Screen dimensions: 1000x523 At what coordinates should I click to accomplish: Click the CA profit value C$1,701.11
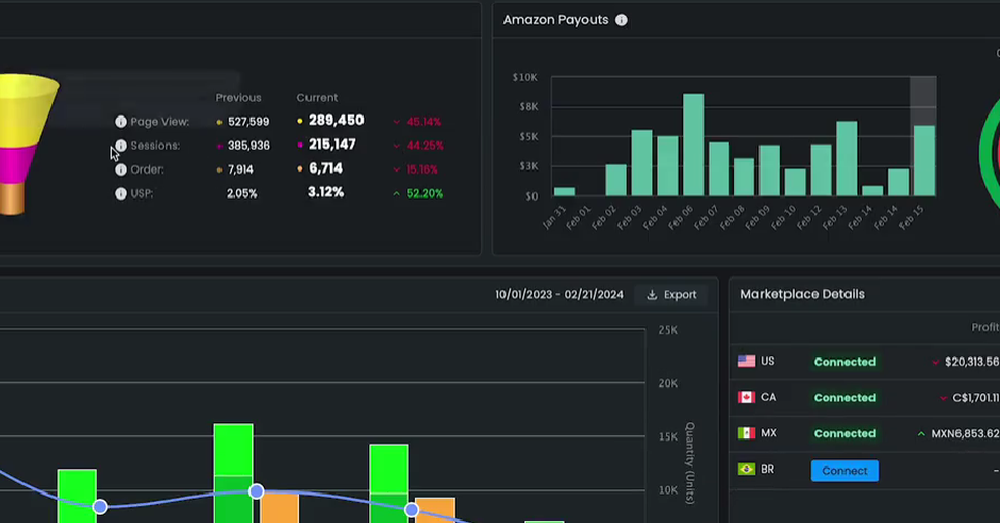pos(976,397)
